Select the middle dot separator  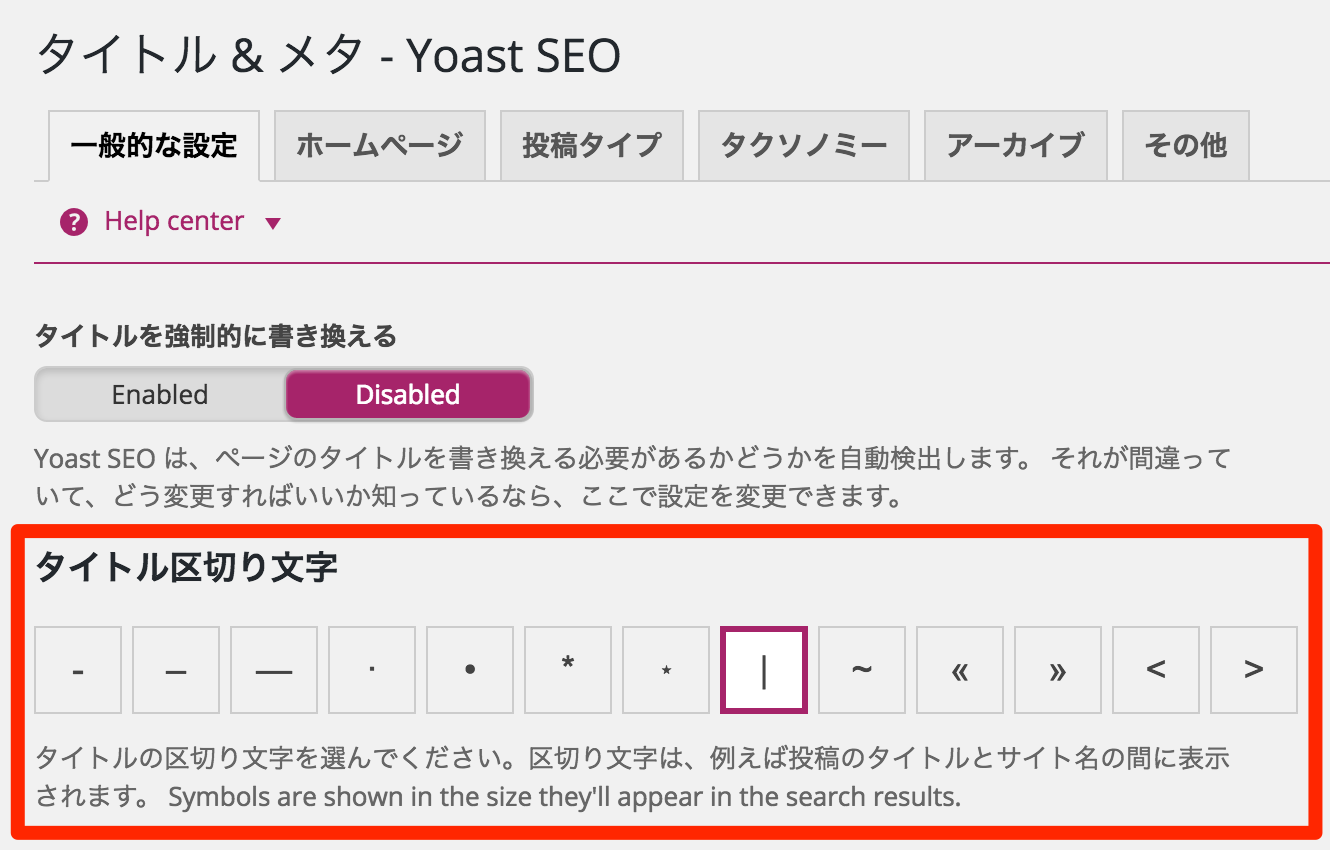click(372, 670)
